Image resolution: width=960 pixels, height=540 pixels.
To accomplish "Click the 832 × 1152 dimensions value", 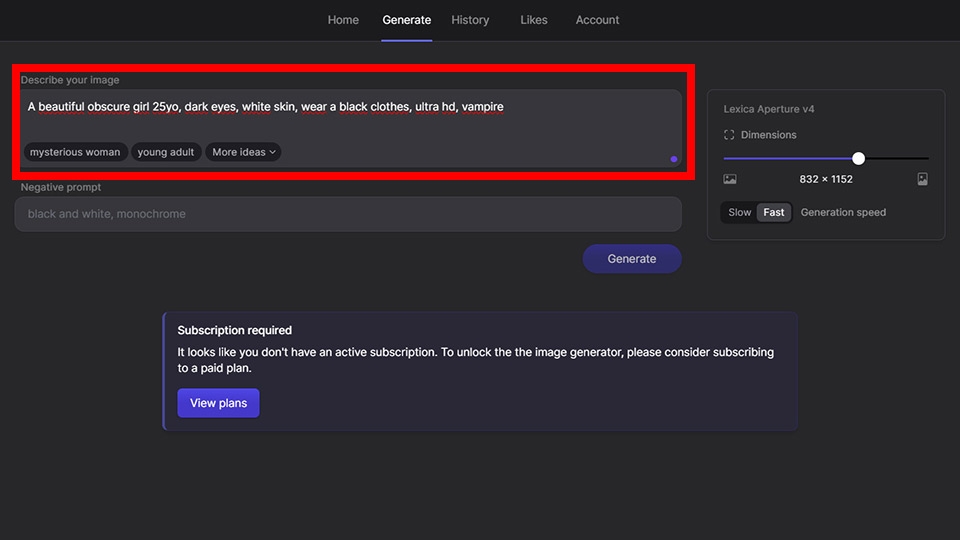I will point(826,179).
